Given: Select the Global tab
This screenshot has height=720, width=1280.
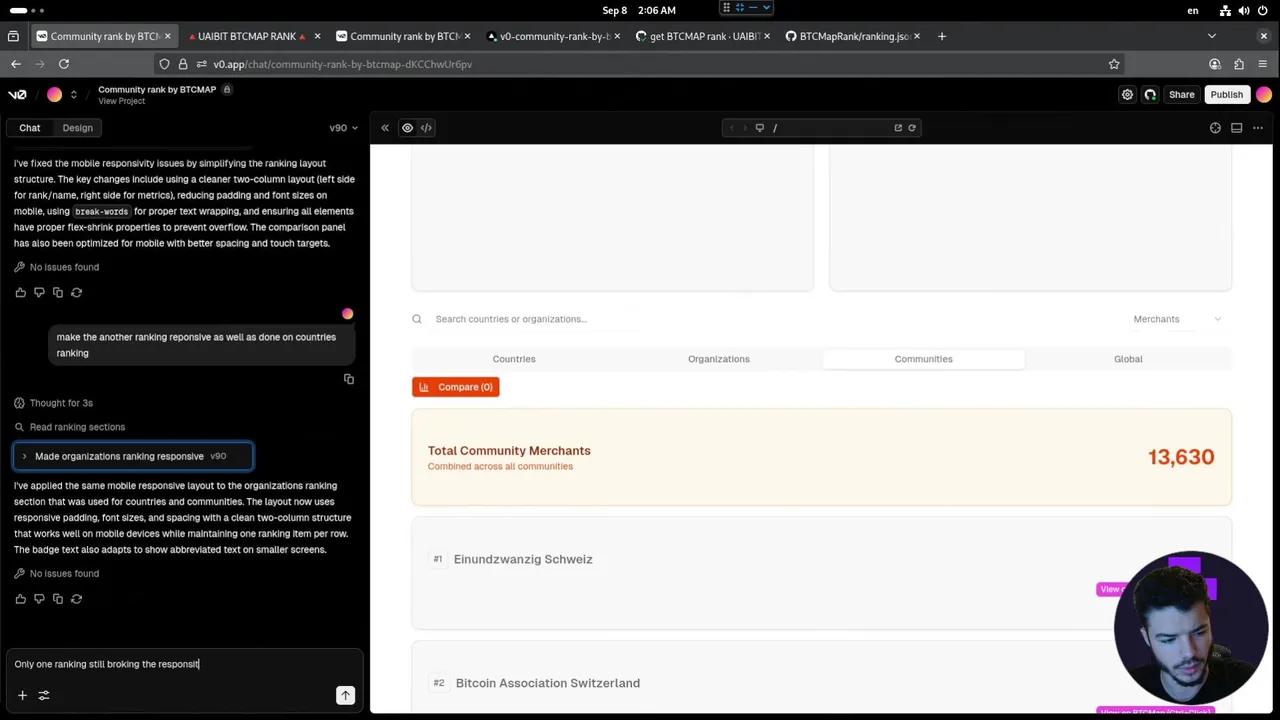Looking at the screenshot, I should click(x=1128, y=359).
